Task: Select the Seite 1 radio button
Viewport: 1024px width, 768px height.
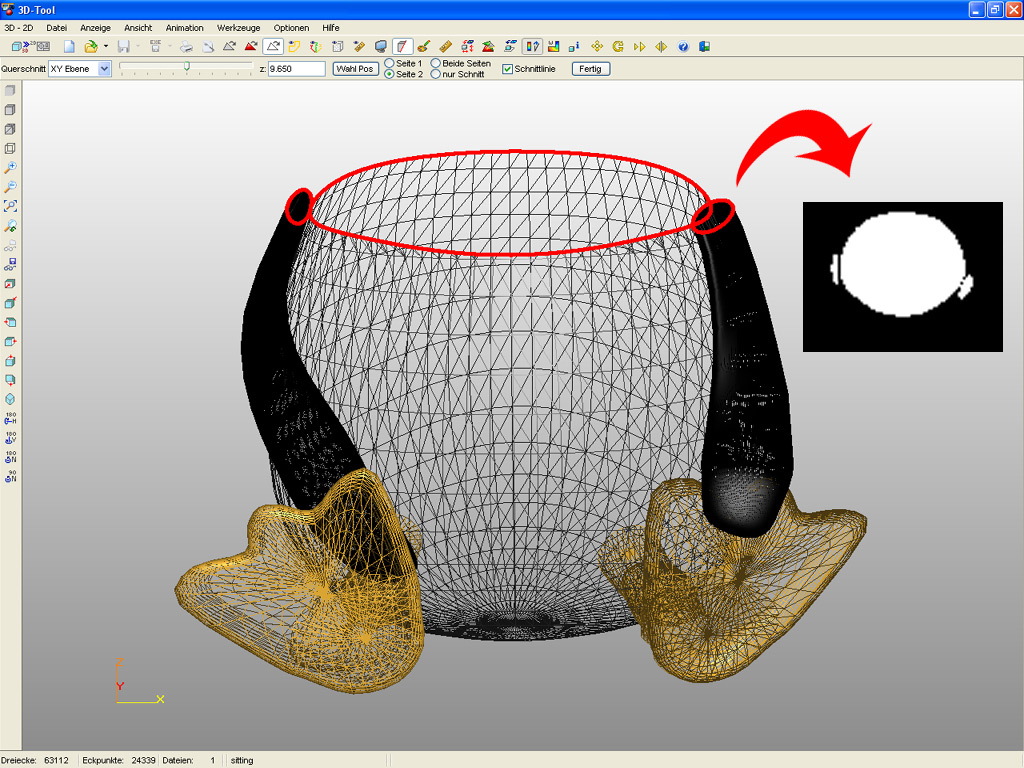Action: tap(390, 63)
